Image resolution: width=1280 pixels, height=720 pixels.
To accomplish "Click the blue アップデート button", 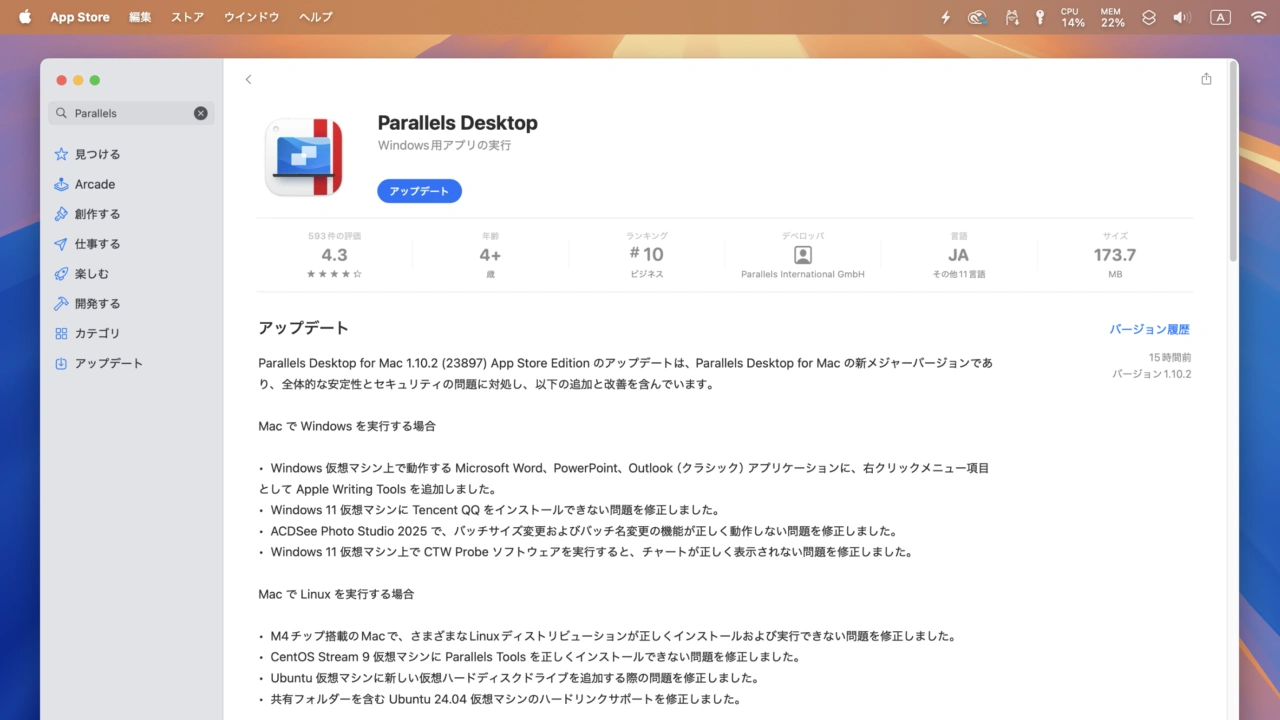I will [x=419, y=191].
